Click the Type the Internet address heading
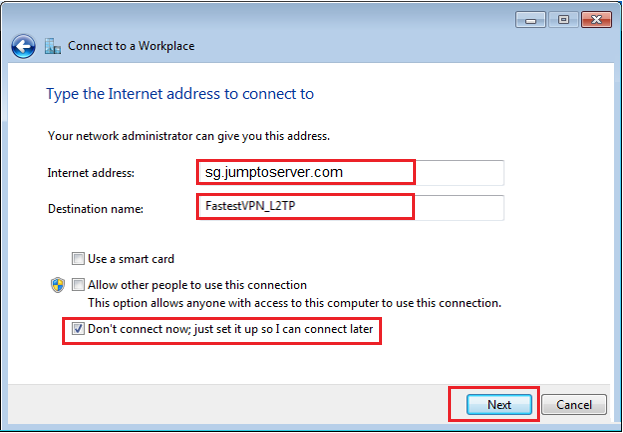 (x=180, y=94)
